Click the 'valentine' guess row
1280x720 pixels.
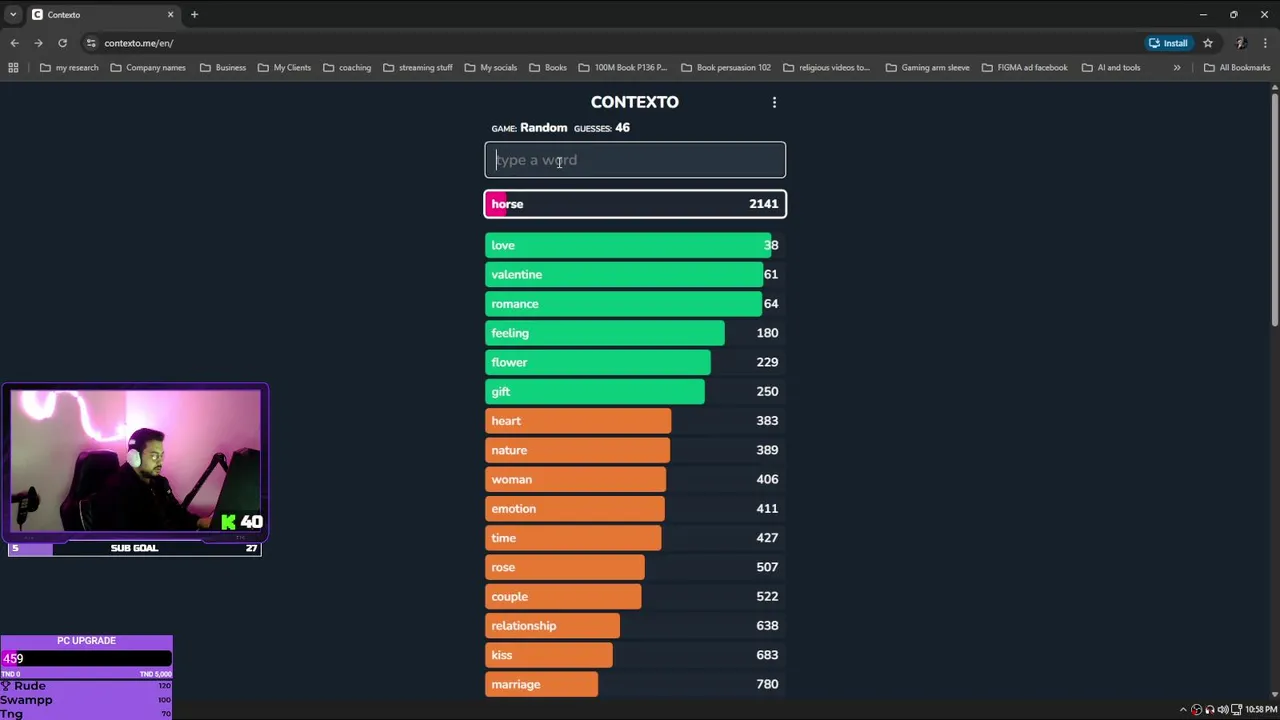click(635, 274)
